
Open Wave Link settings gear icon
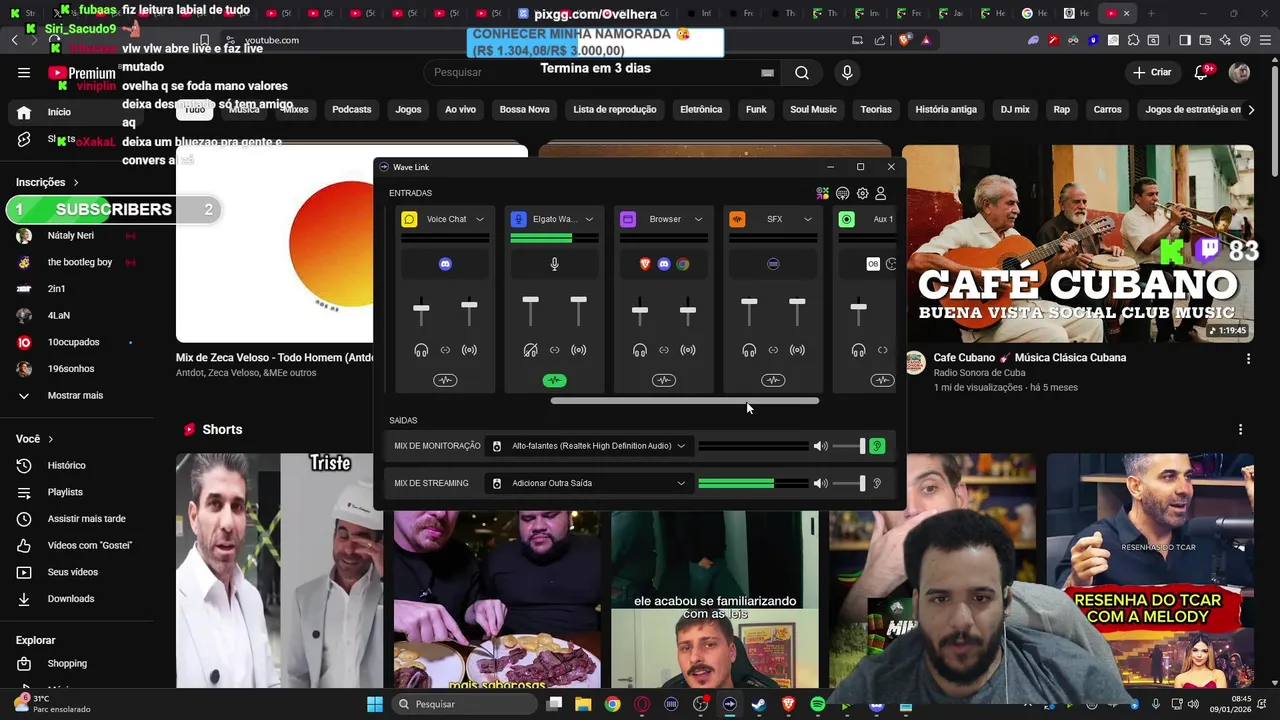(x=862, y=193)
